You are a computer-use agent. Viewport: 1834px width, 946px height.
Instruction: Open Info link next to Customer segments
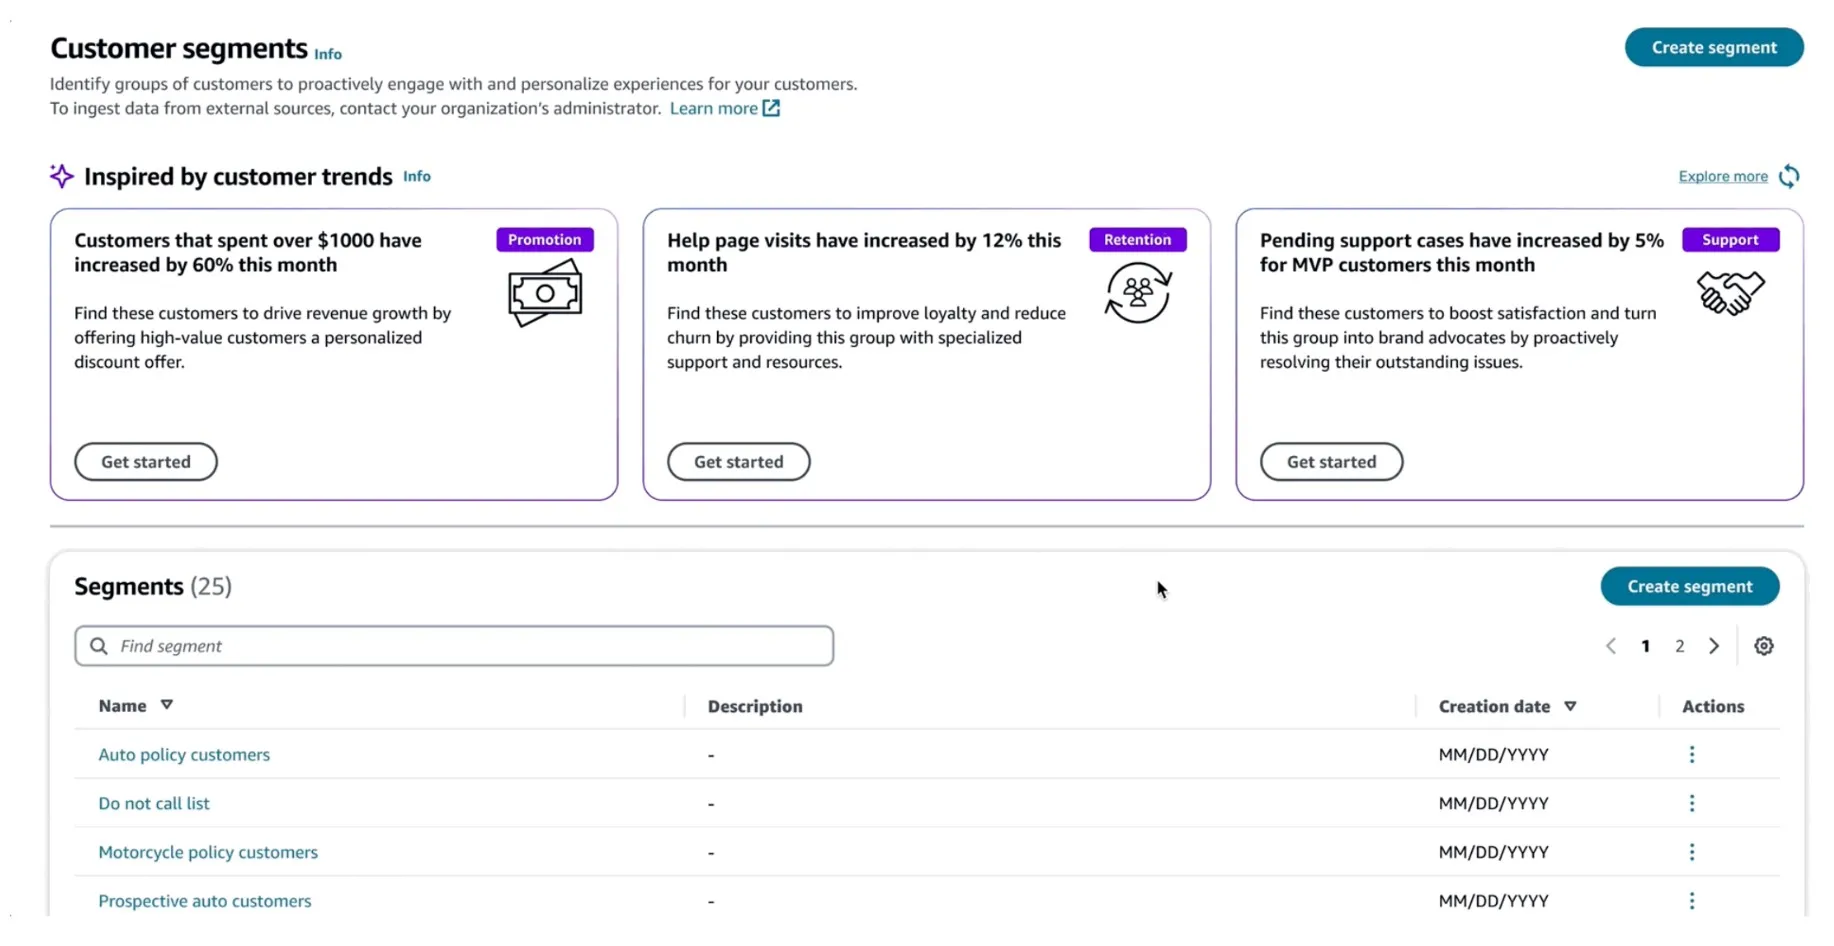tap(328, 54)
